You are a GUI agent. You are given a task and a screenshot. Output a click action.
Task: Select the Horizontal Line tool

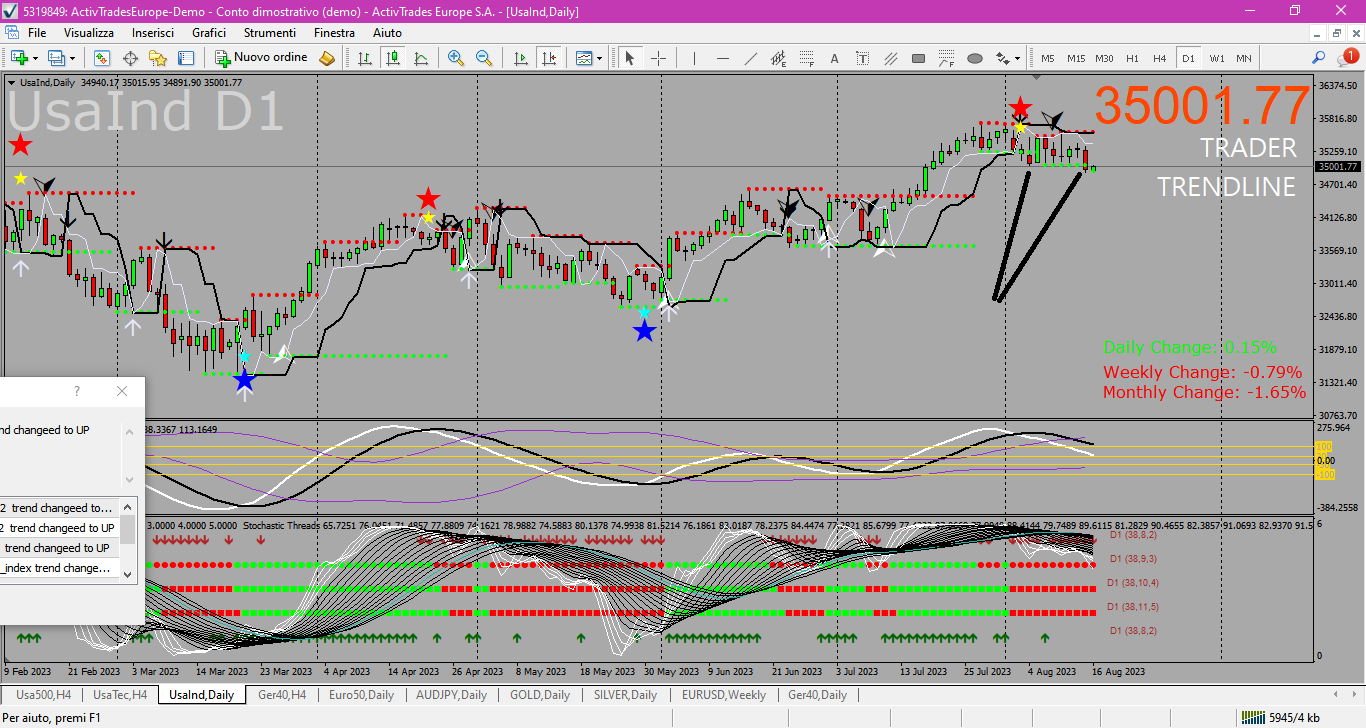(722, 58)
